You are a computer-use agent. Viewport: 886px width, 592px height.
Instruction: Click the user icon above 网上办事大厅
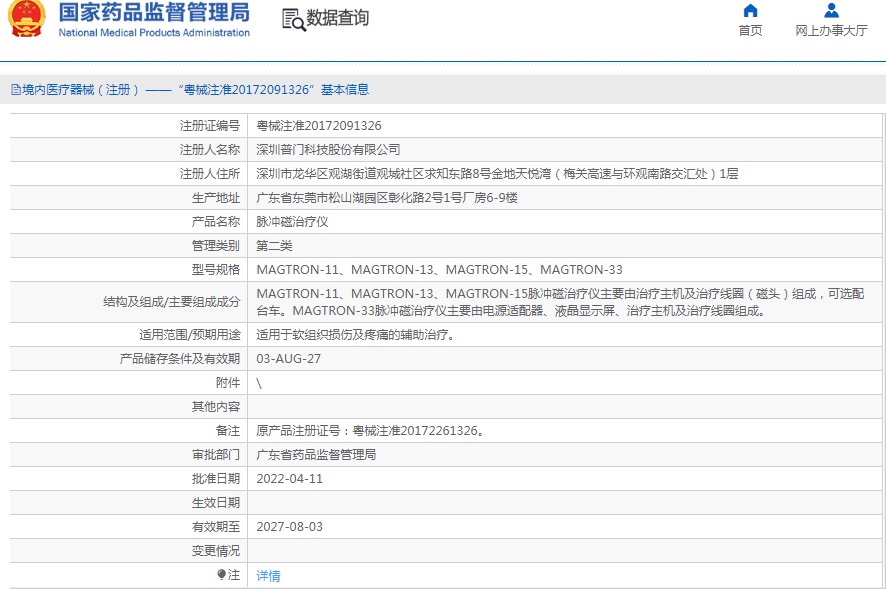click(x=831, y=11)
